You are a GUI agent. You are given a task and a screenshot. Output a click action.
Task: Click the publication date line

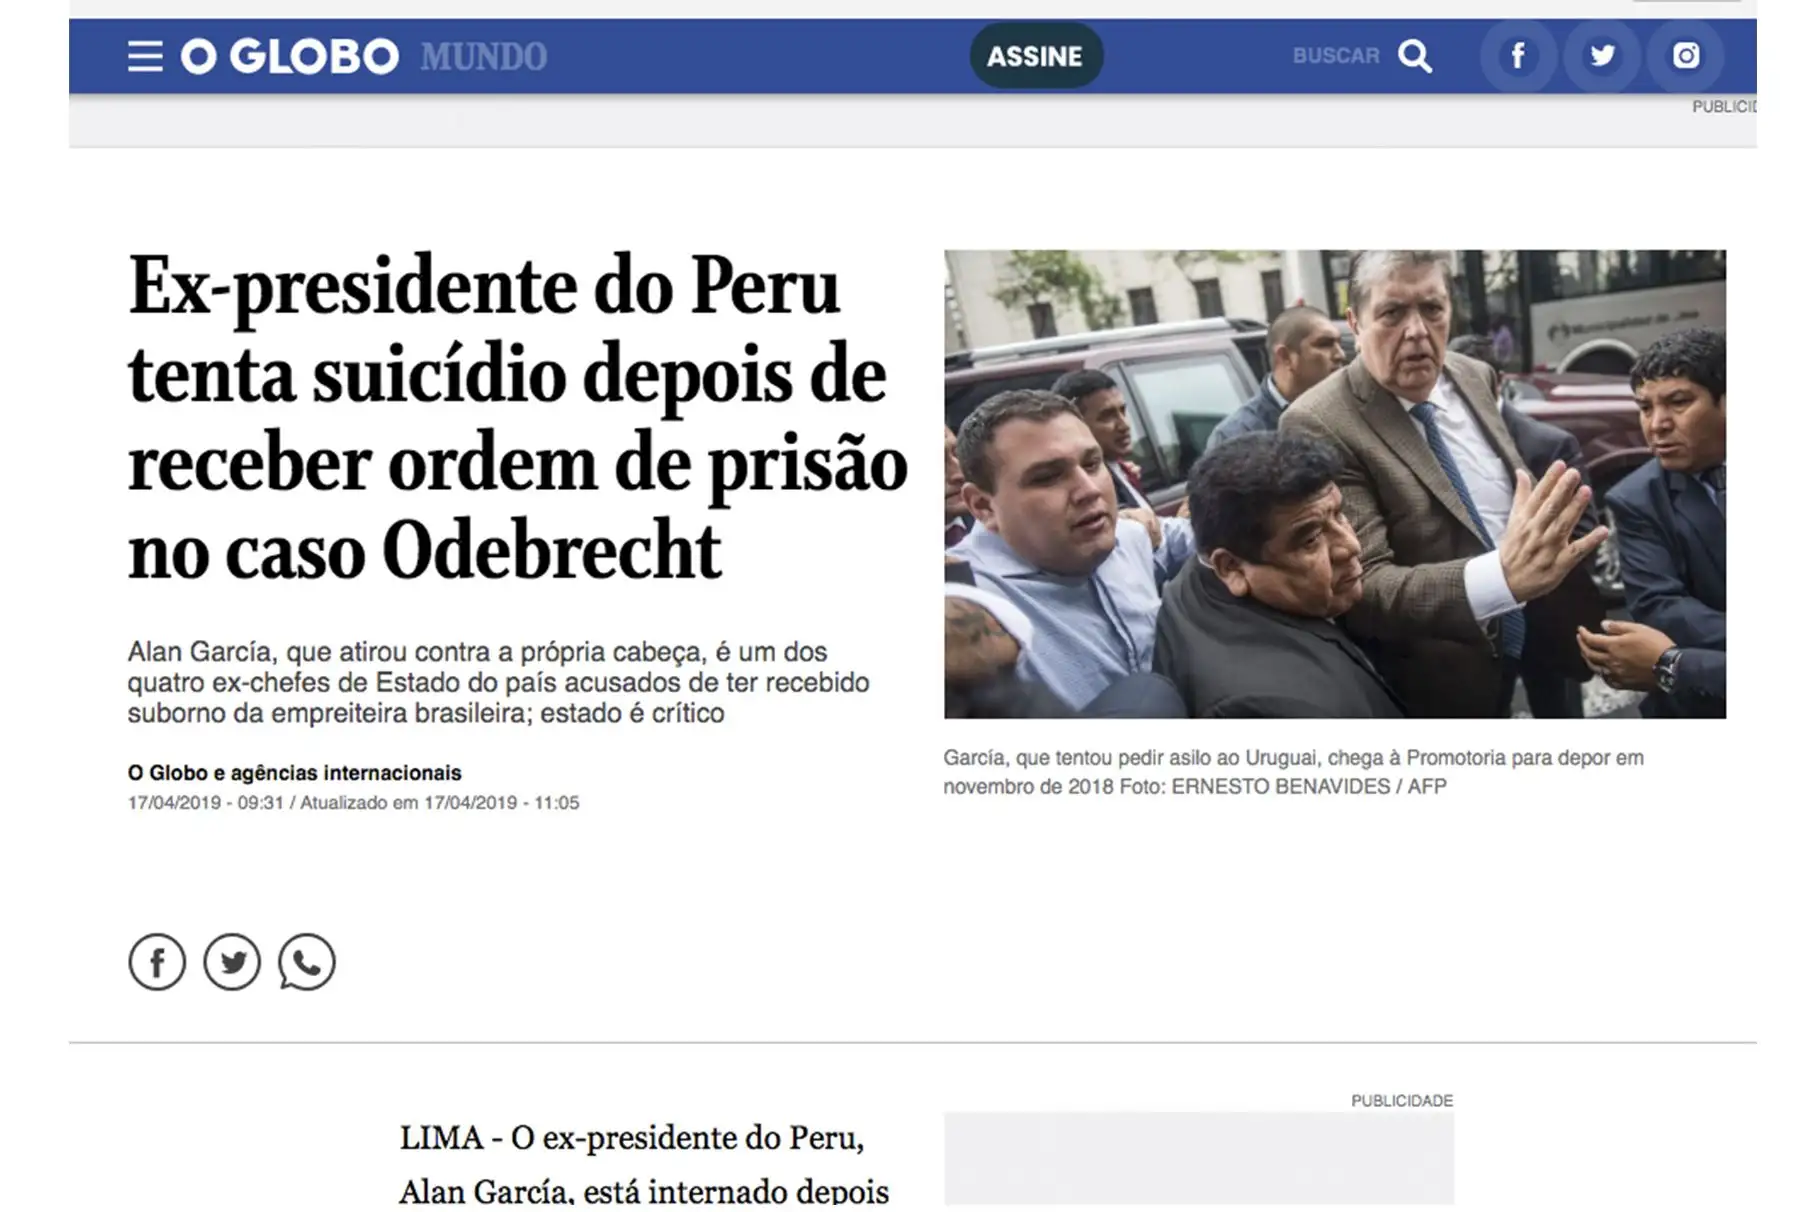coord(353,802)
